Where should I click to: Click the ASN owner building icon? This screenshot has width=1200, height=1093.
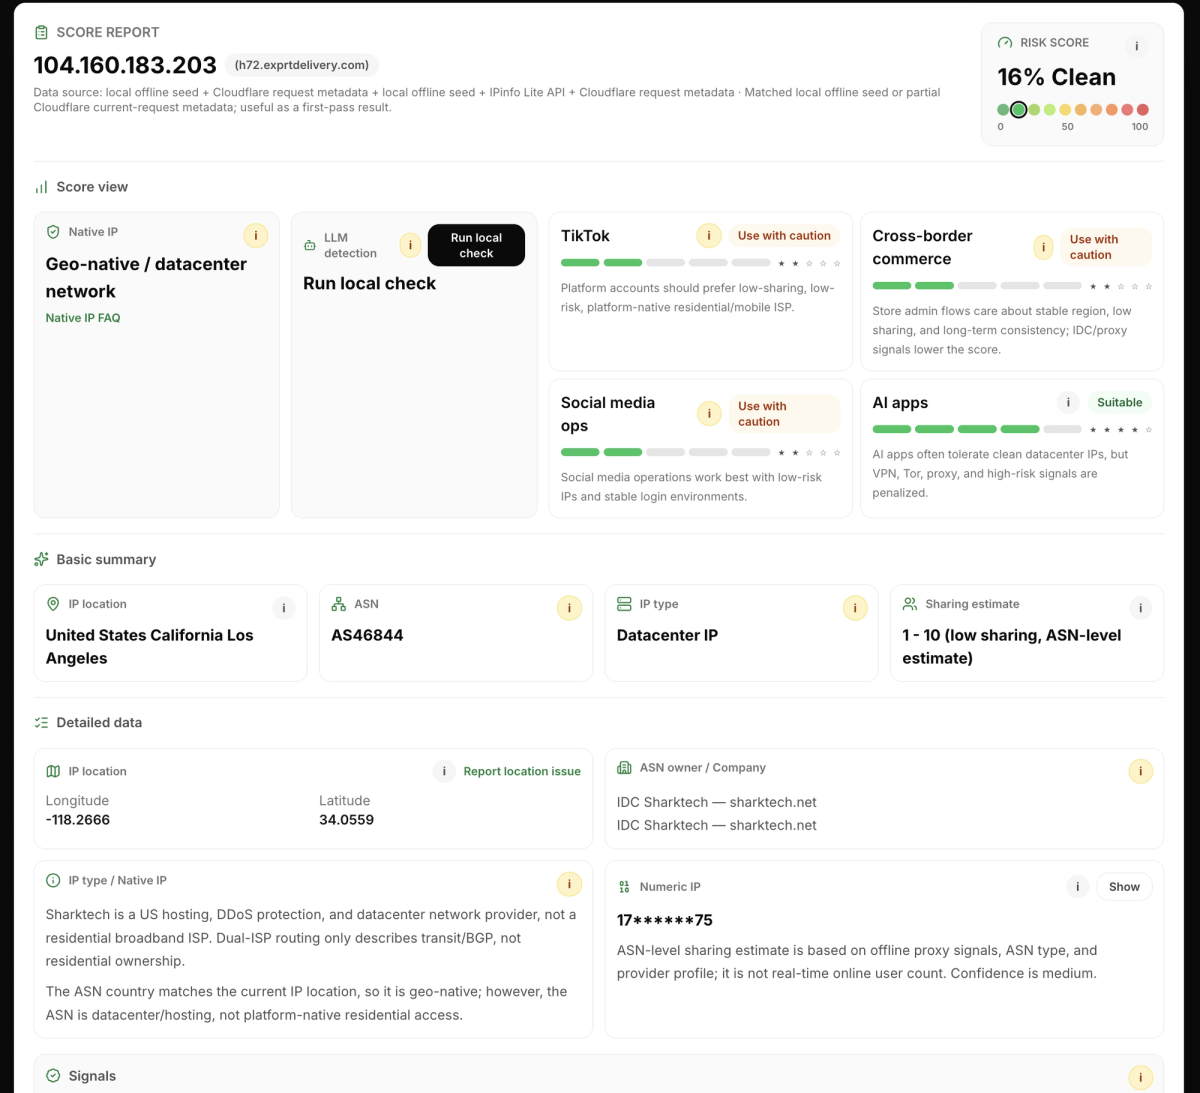point(624,768)
